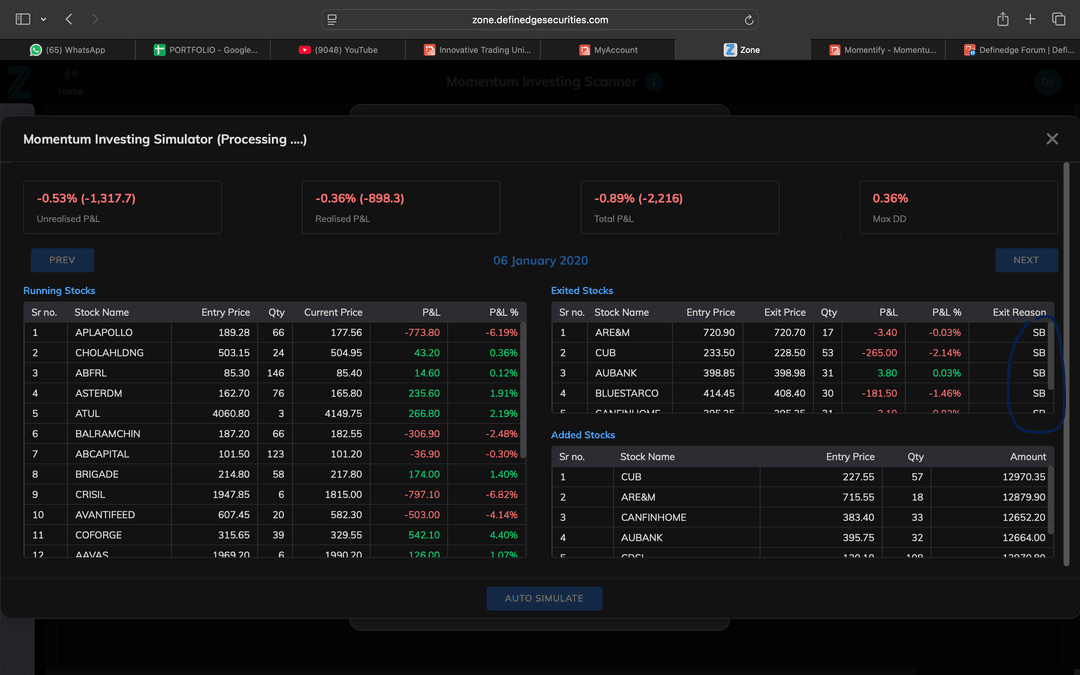Screen dimensions: 1080x675
Task: Click the Exited Stocks table scrollbar
Action: [x=1050, y=355]
